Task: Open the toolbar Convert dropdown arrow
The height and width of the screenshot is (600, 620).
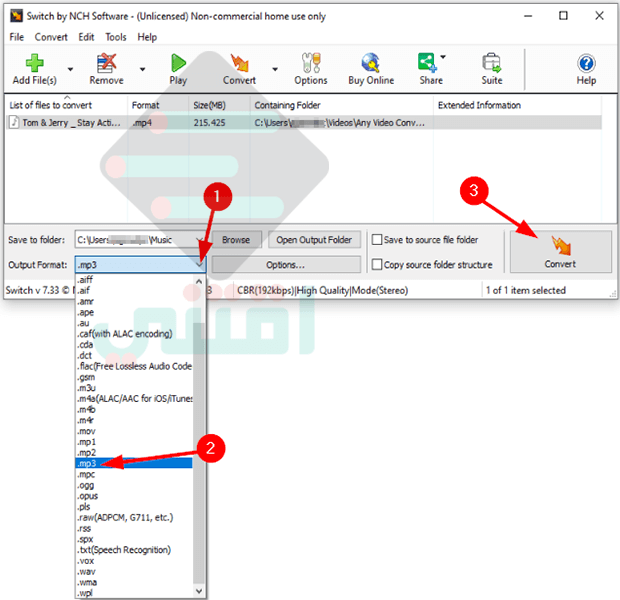Action: coord(275,69)
